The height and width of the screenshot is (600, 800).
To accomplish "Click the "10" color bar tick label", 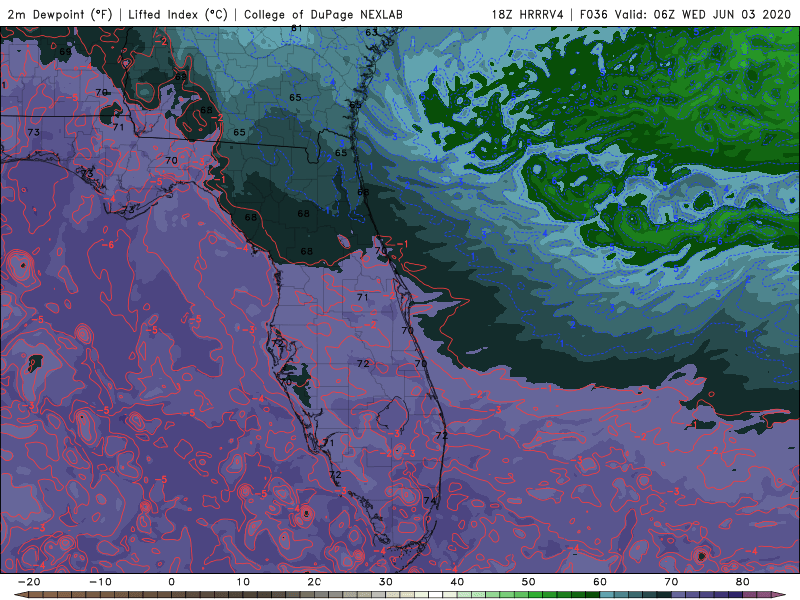I will tap(243, 582).
